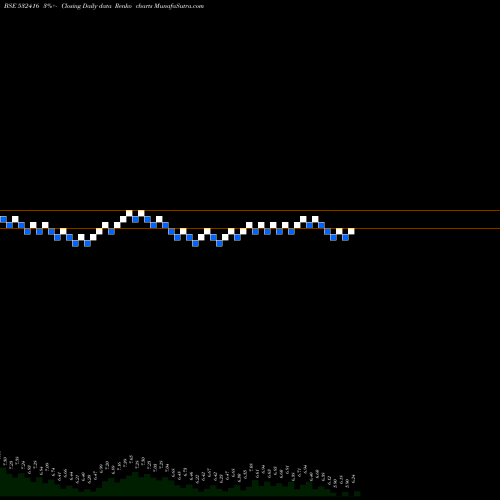The height and width of the screenshot is (500, 500).
Task: Click the first blue brick at chart start
Action: pyautogui.click(x=3, y=219)
